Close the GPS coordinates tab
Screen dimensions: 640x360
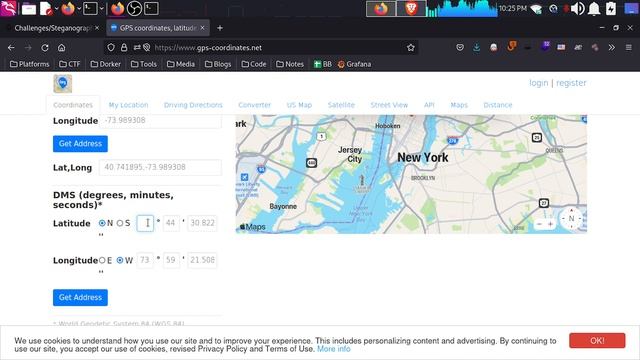(x=202, y=28)
